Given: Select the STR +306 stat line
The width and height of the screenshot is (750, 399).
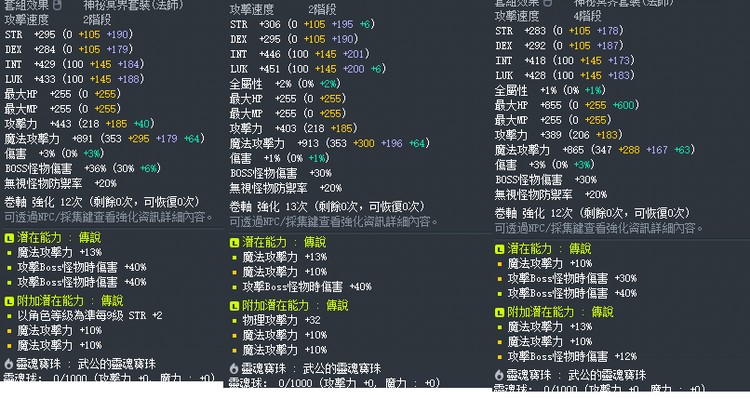Looking at the screenshot, I should 302,24.
